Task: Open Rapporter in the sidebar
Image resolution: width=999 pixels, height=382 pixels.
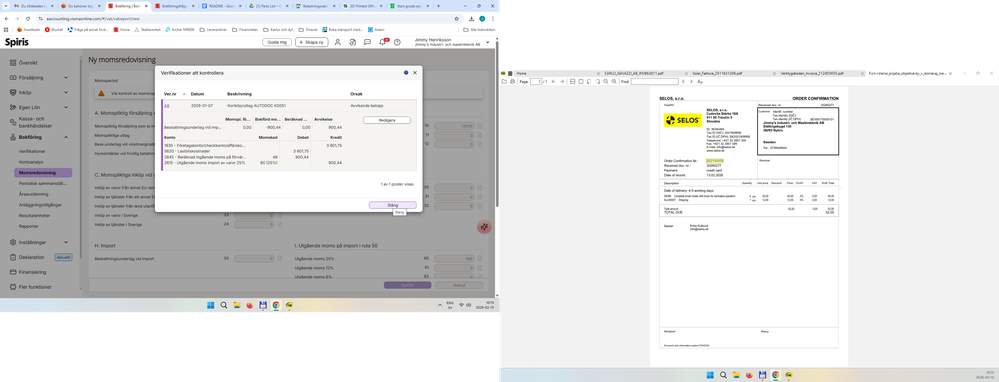Action: [x=29, y=226]
